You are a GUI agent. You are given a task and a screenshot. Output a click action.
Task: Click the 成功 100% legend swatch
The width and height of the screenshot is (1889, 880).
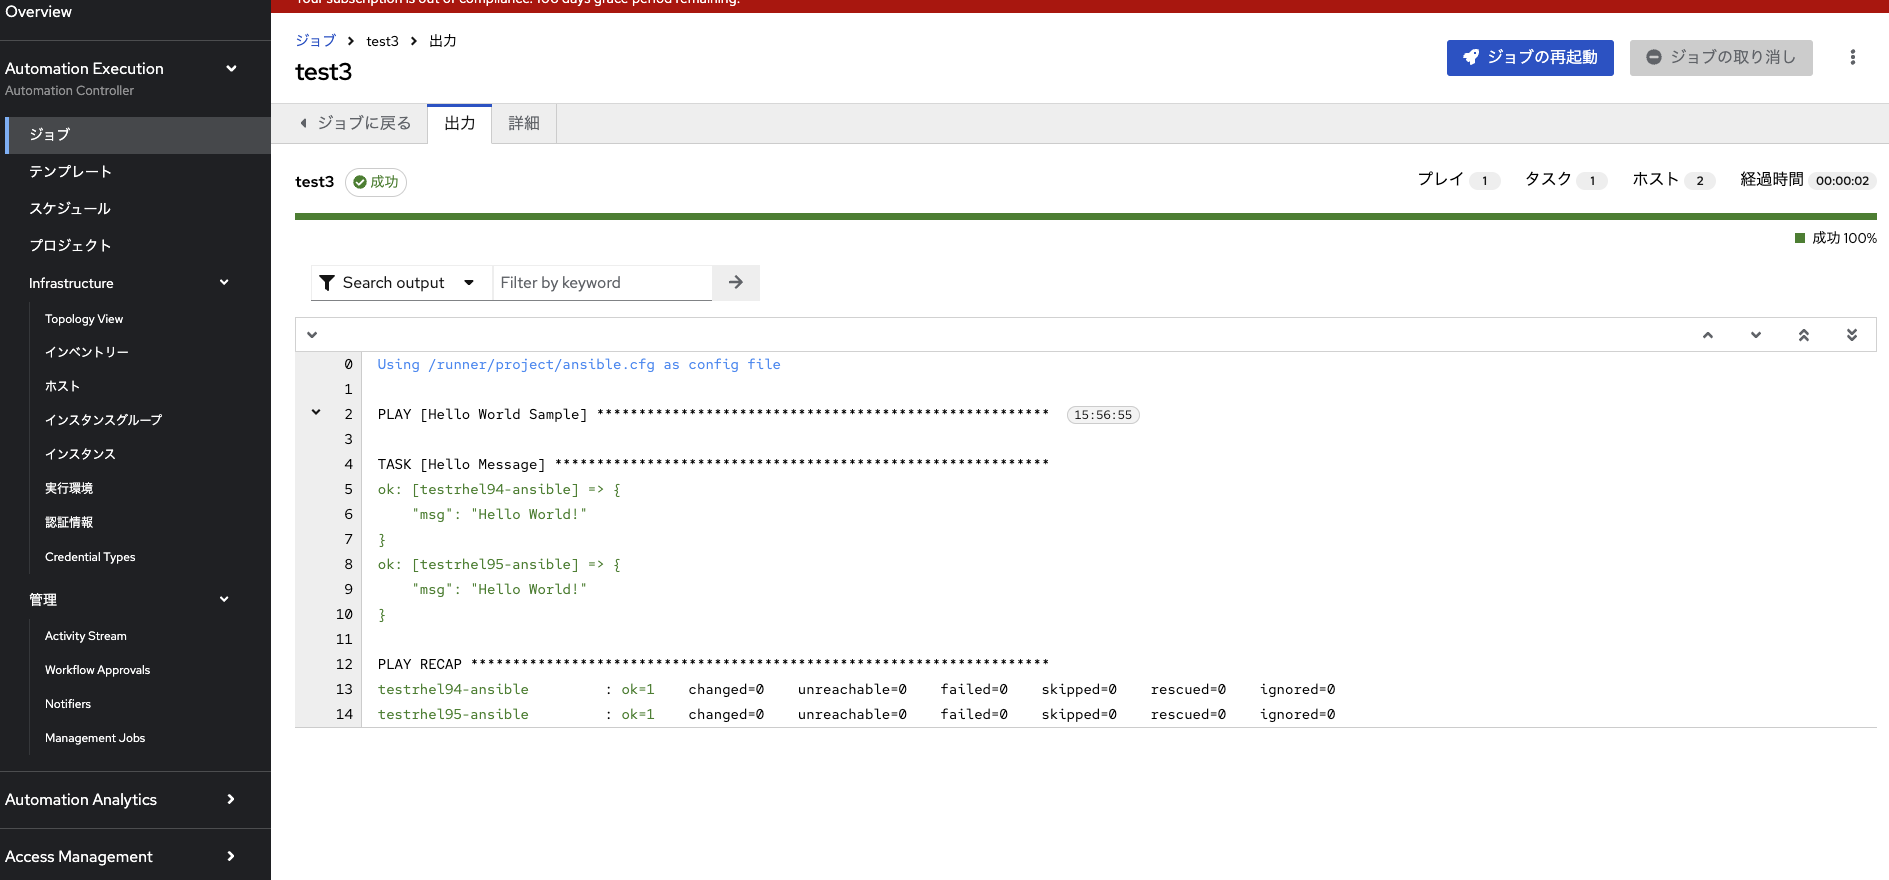pyautogui.click(x=1800, y=238)
